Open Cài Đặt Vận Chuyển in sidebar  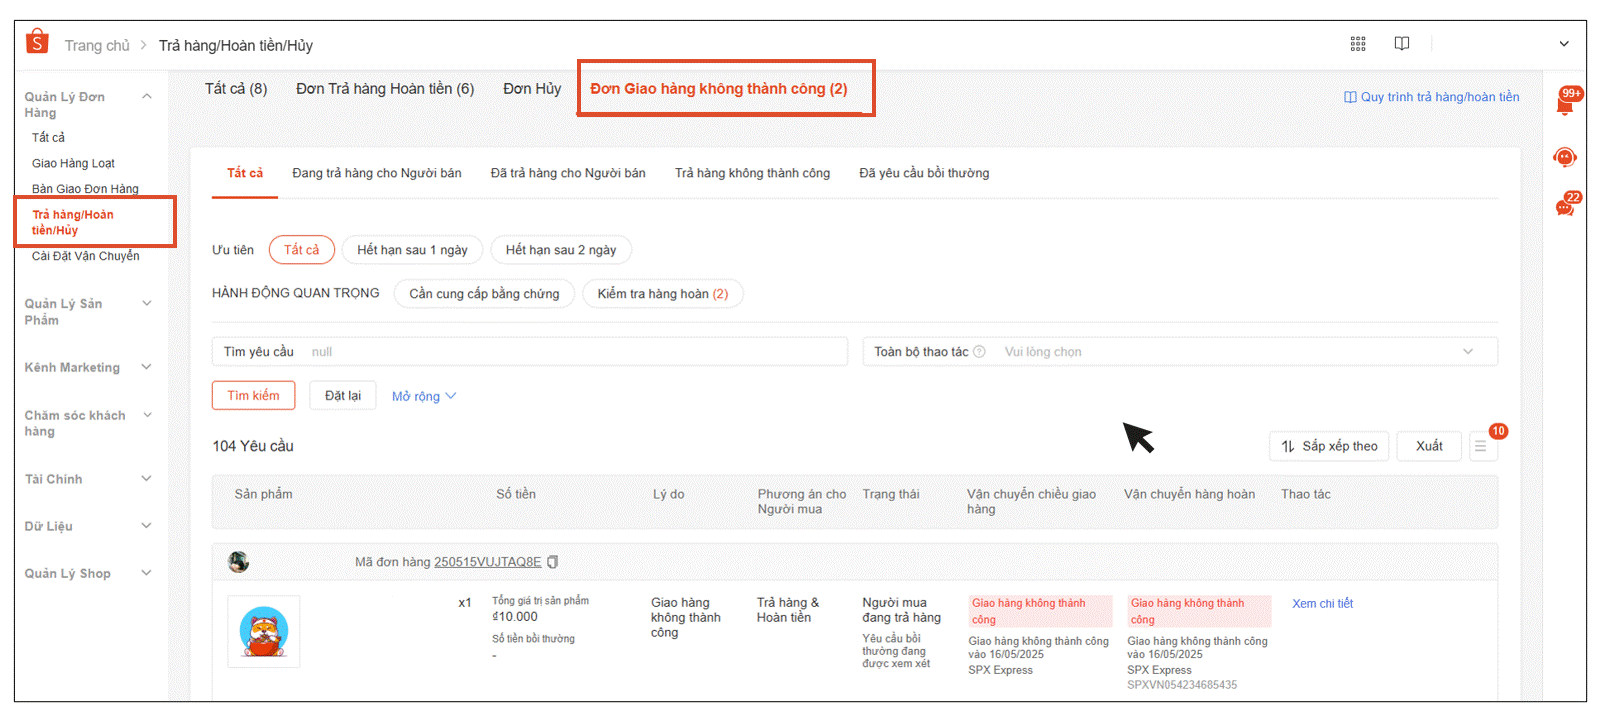point(85,256)
